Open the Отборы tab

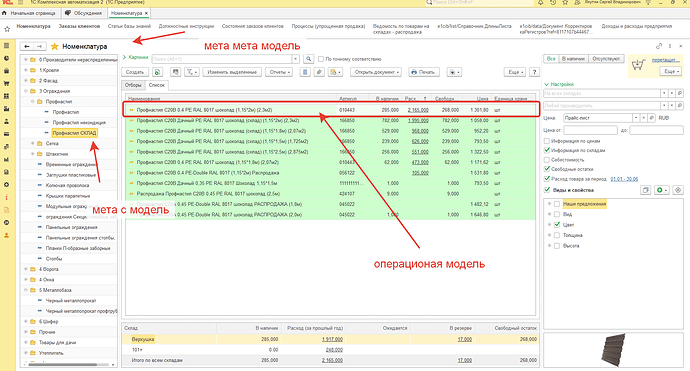pos(133,85)
